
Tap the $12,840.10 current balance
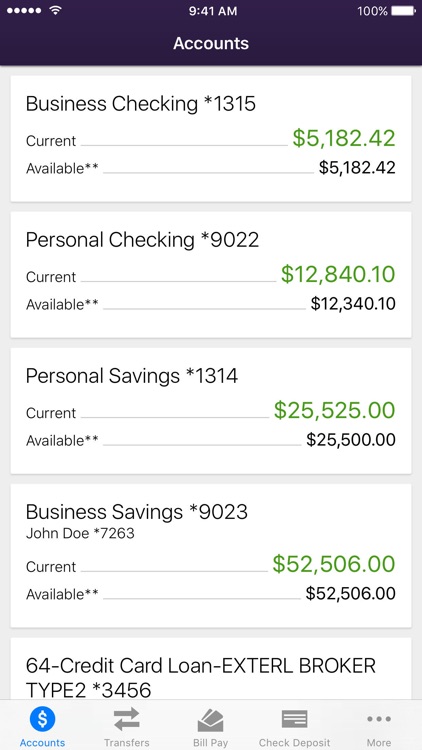point(338,274)
